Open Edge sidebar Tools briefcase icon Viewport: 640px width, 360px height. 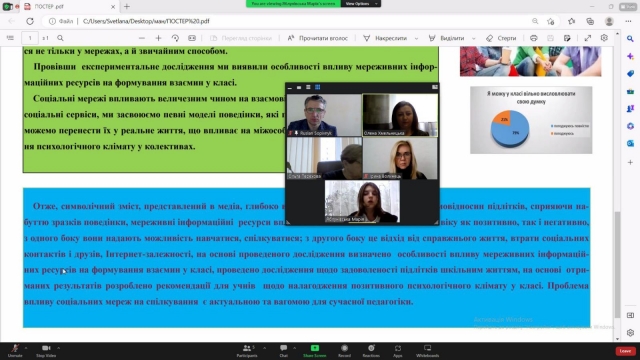[630, 91]
